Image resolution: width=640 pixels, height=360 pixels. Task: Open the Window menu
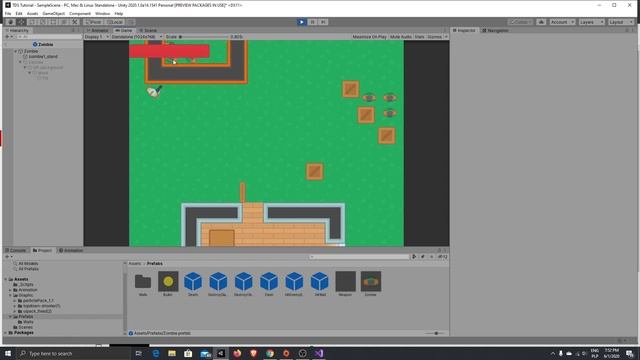(102, 13)
